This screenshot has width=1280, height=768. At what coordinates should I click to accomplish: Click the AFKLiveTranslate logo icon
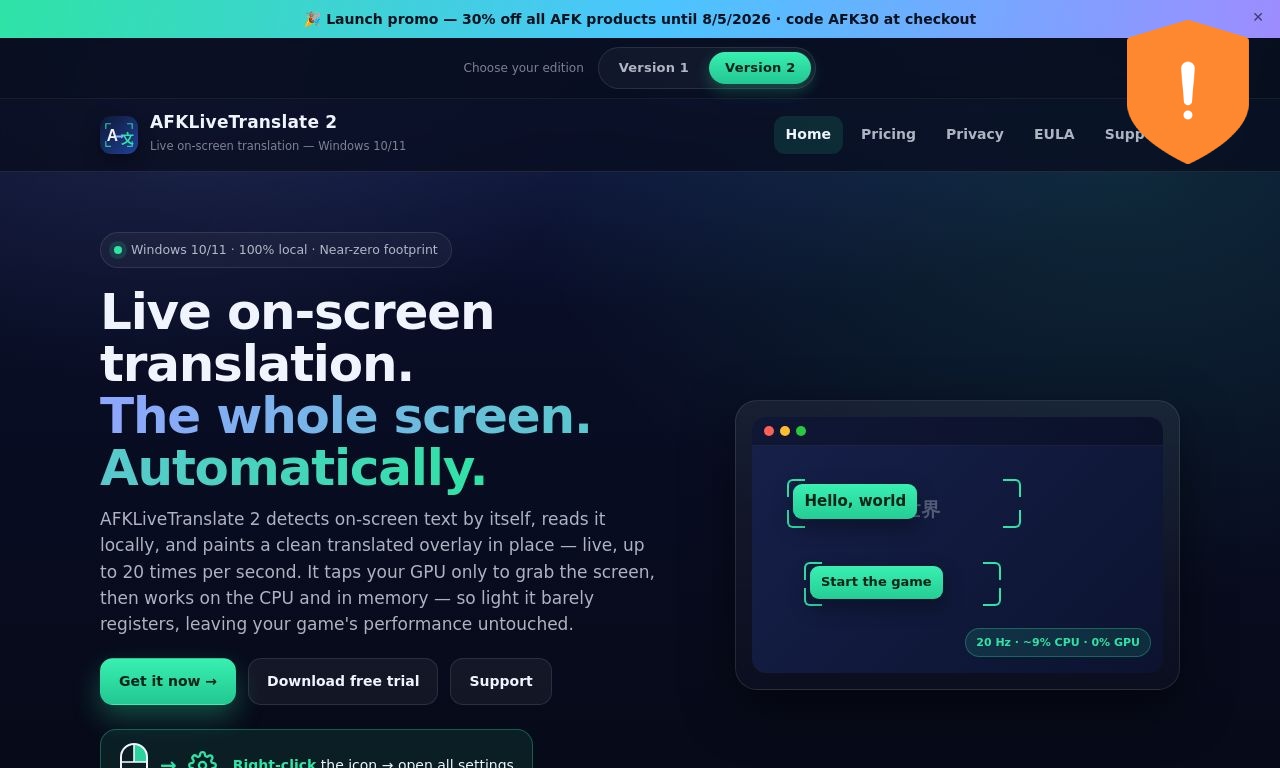pyautogui.click(x=119, y=135)
